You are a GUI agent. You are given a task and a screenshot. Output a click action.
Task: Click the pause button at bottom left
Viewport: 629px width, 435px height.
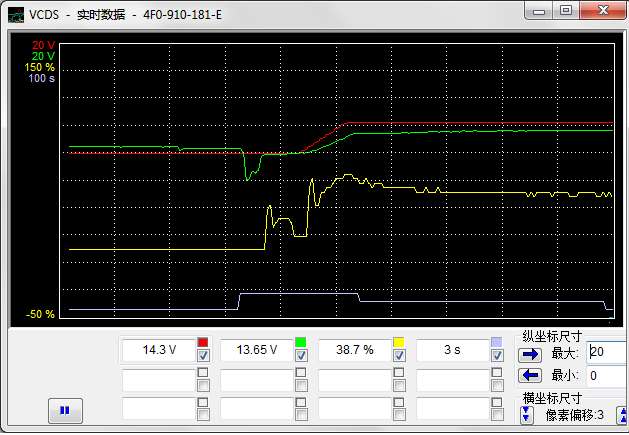coord(65,410)
